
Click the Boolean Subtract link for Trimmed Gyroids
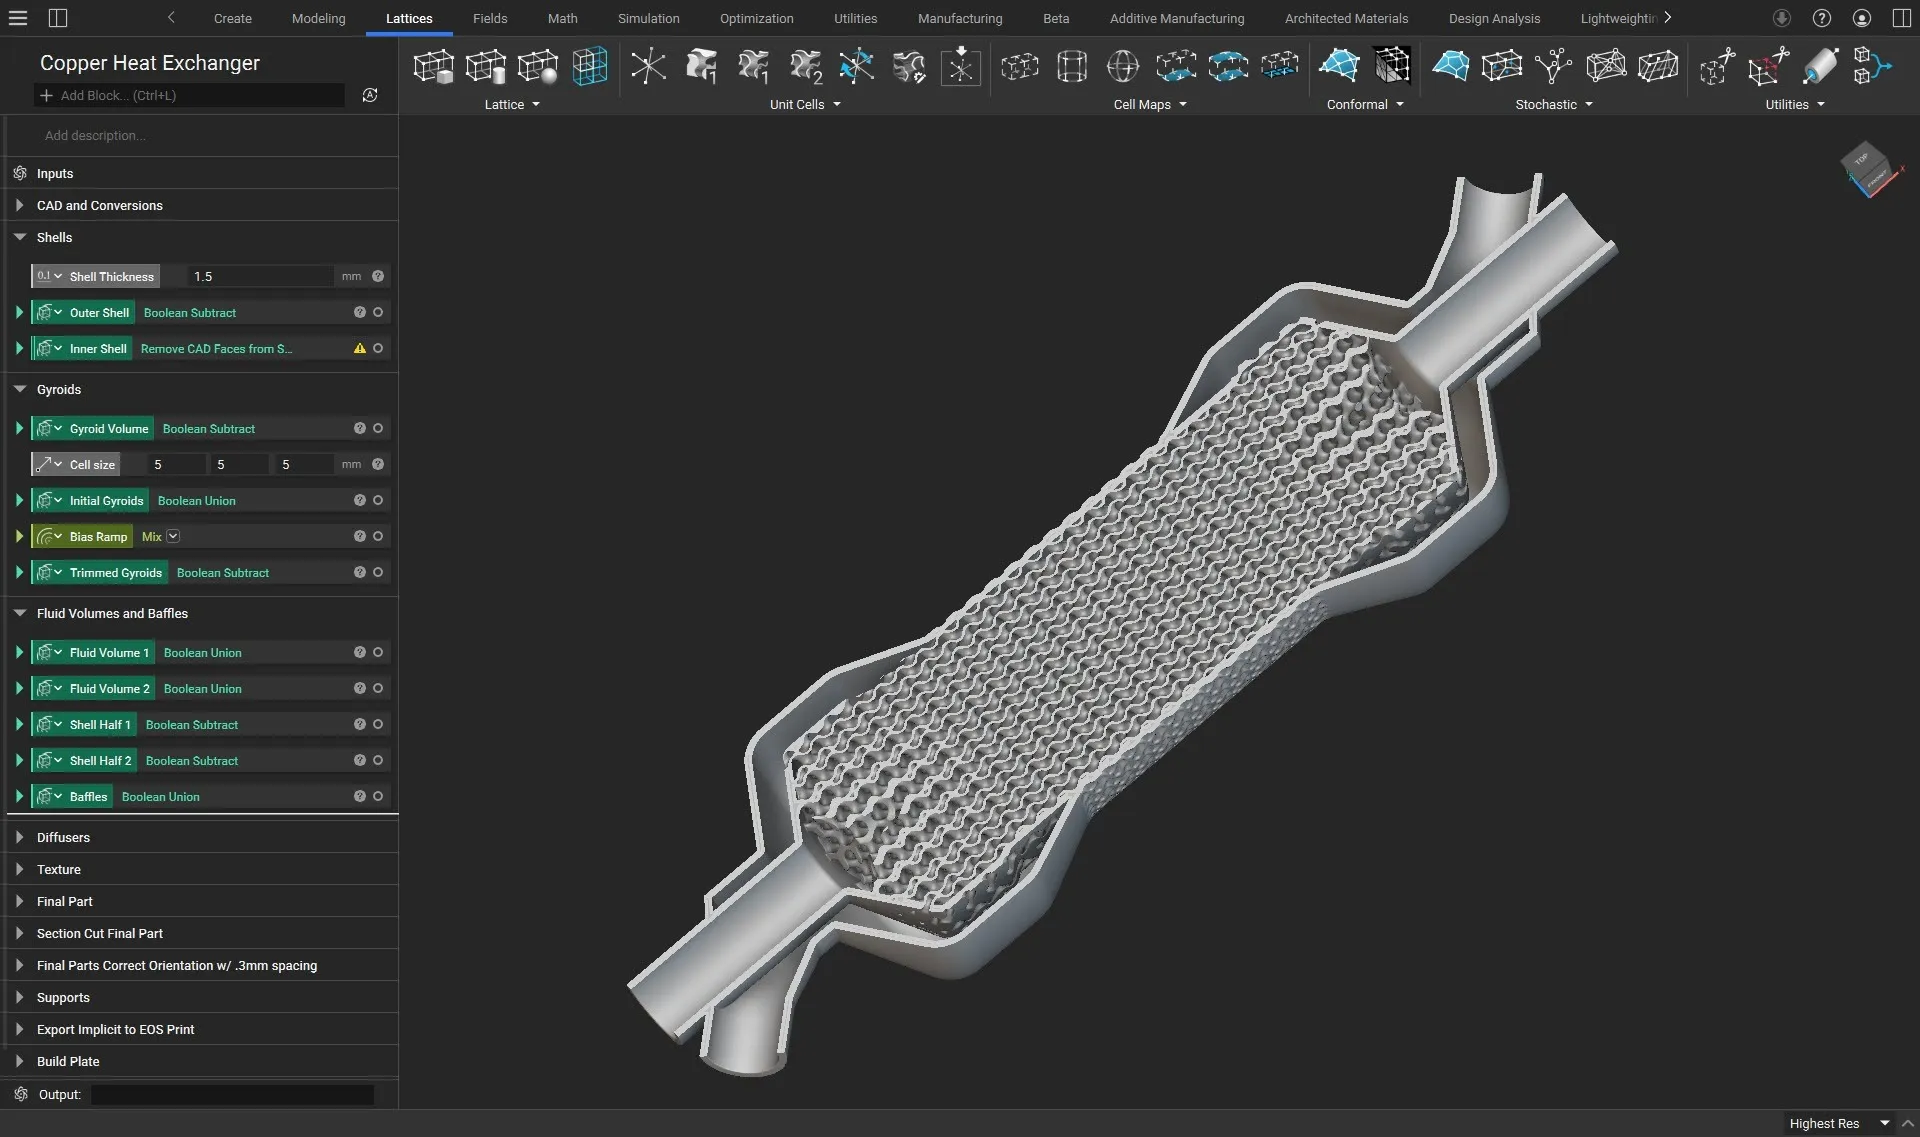pos(223,573)
